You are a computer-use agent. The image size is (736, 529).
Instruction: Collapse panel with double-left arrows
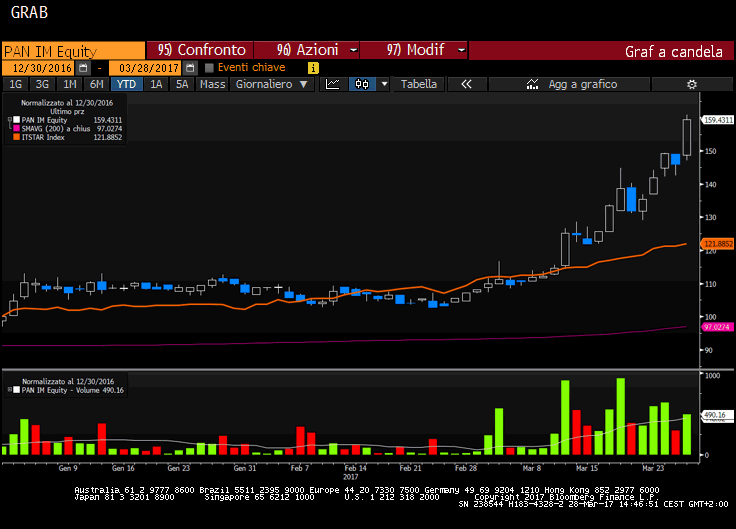pos(465,85)
